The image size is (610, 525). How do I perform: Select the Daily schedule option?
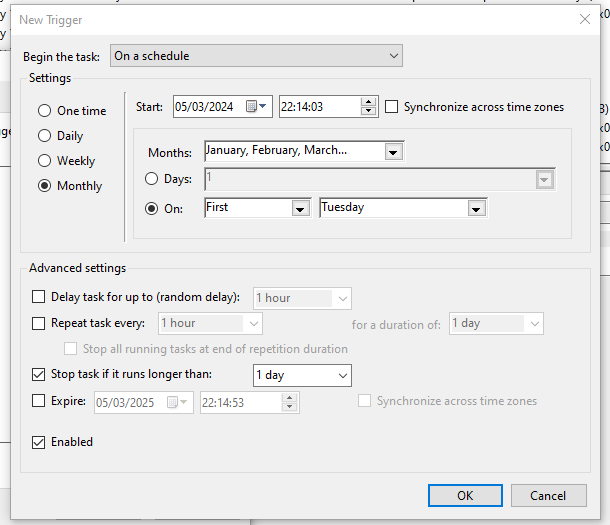pos(44,136)
